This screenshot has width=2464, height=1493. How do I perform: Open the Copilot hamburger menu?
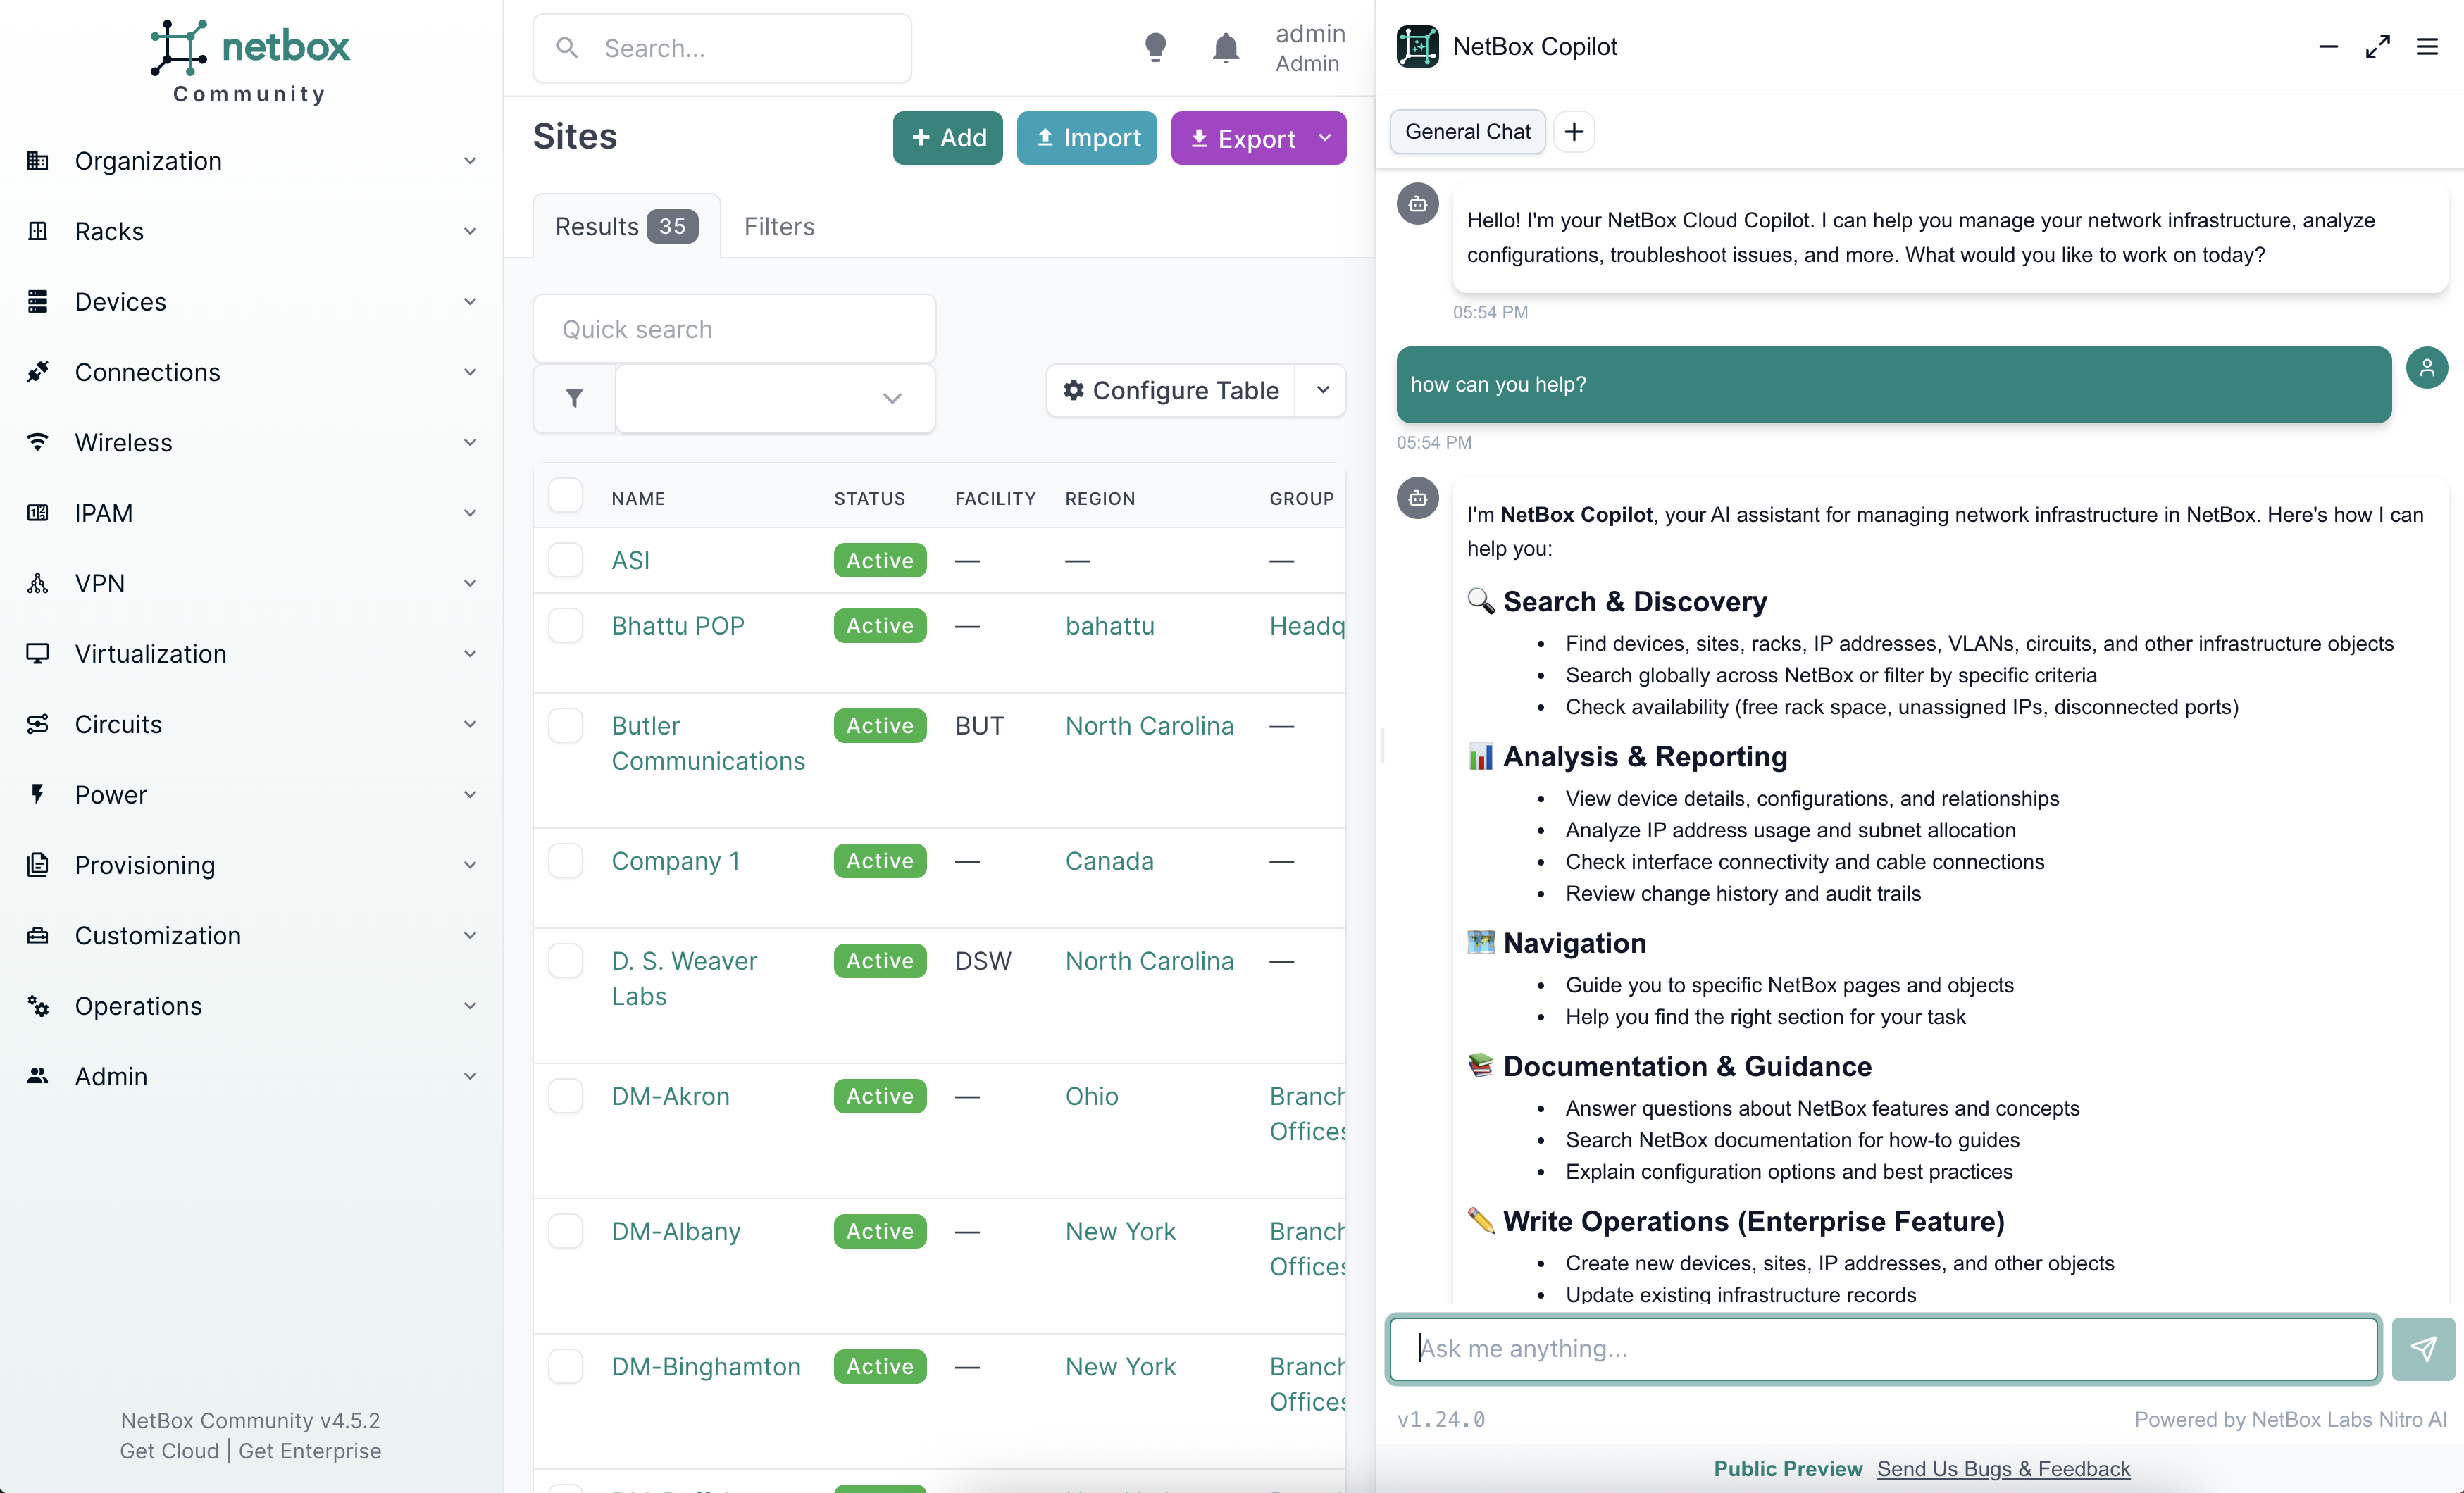2427,47
